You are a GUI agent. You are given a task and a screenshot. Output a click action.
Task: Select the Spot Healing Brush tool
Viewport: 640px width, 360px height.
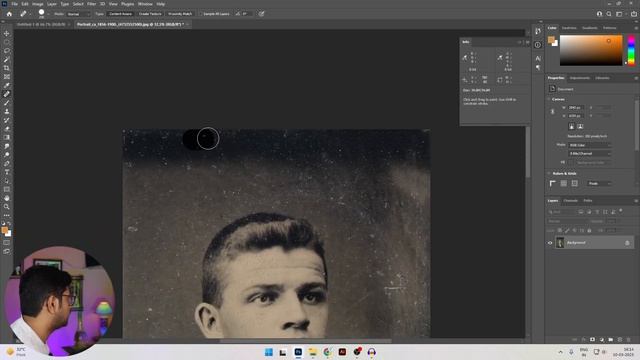click(x=7, y=94)
